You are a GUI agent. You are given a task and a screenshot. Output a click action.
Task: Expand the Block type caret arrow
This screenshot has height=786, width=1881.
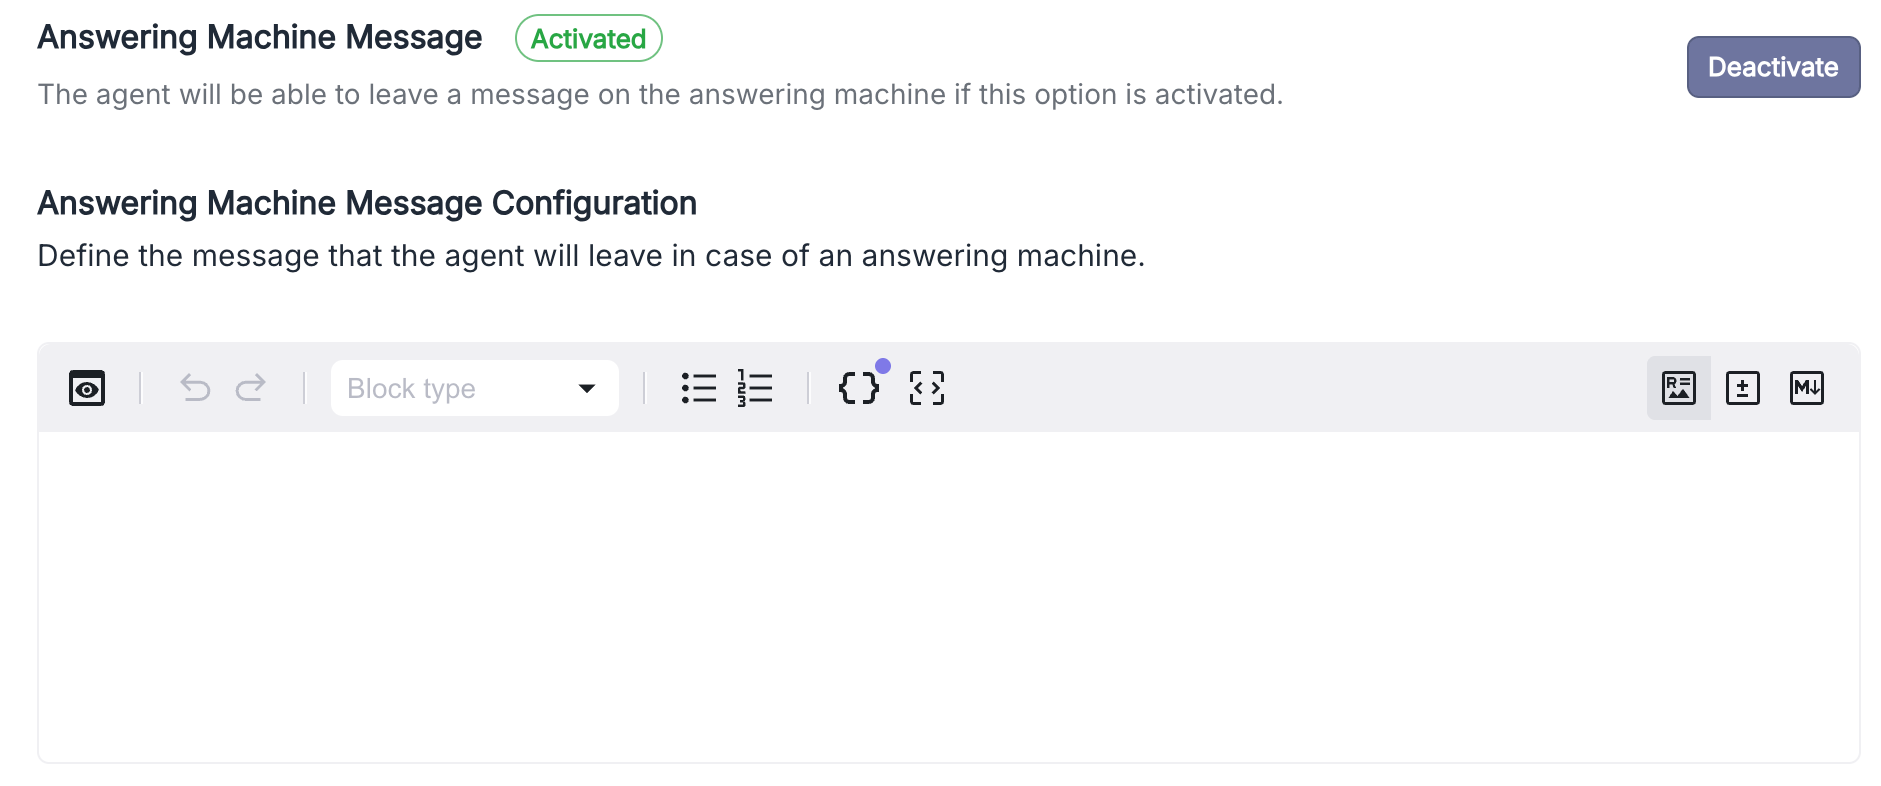587,388
